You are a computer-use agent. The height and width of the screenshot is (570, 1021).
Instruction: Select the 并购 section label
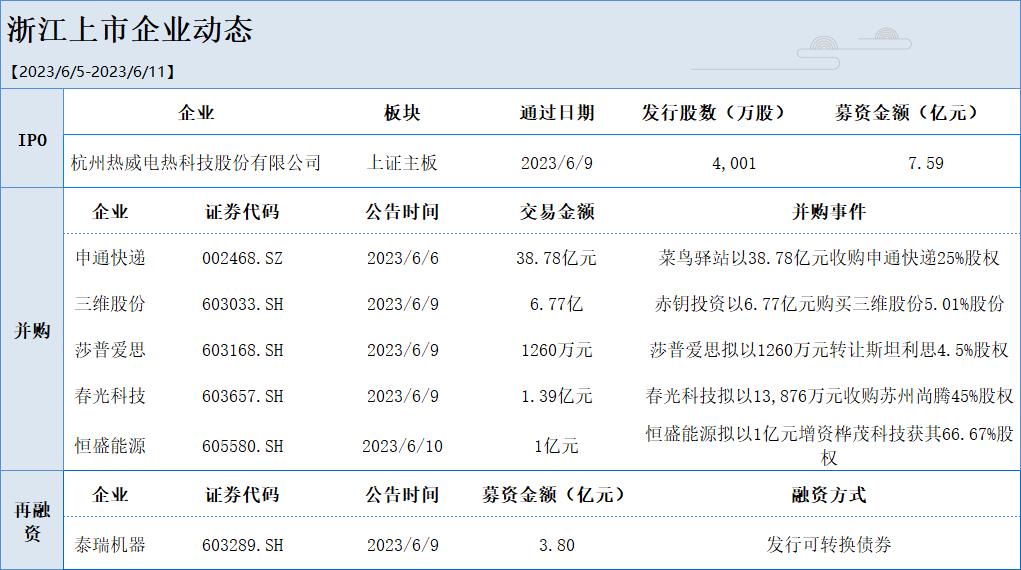pos(32,330)
